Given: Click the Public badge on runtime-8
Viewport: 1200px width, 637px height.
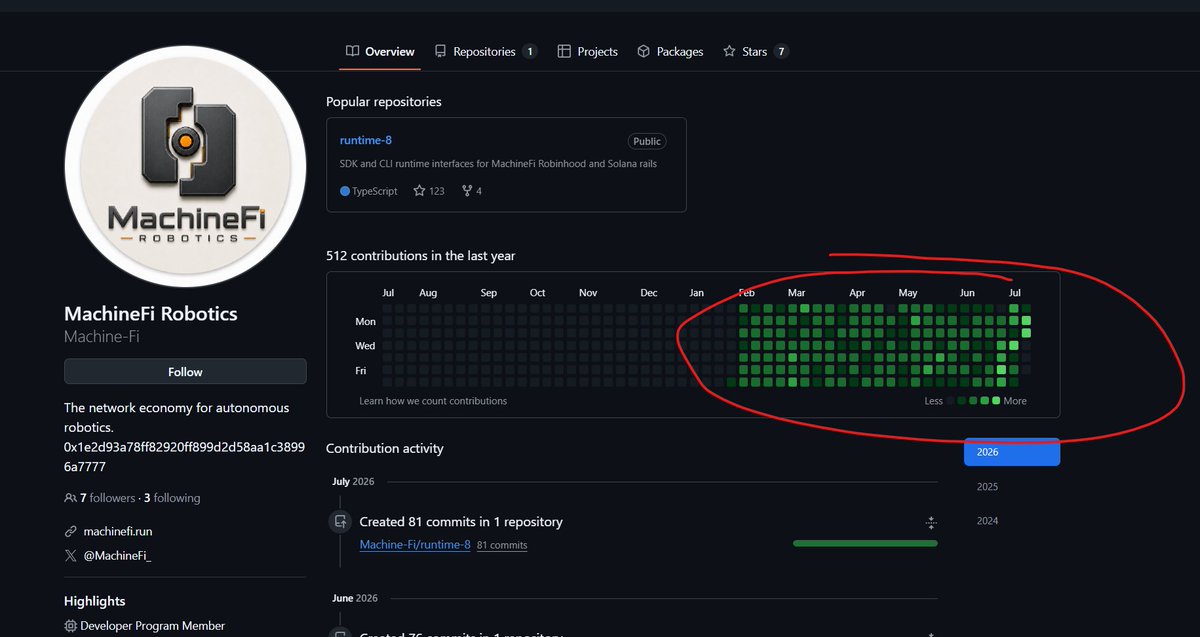Looking at the screenshot, I should pyautogui.click(x=647, y=141).
